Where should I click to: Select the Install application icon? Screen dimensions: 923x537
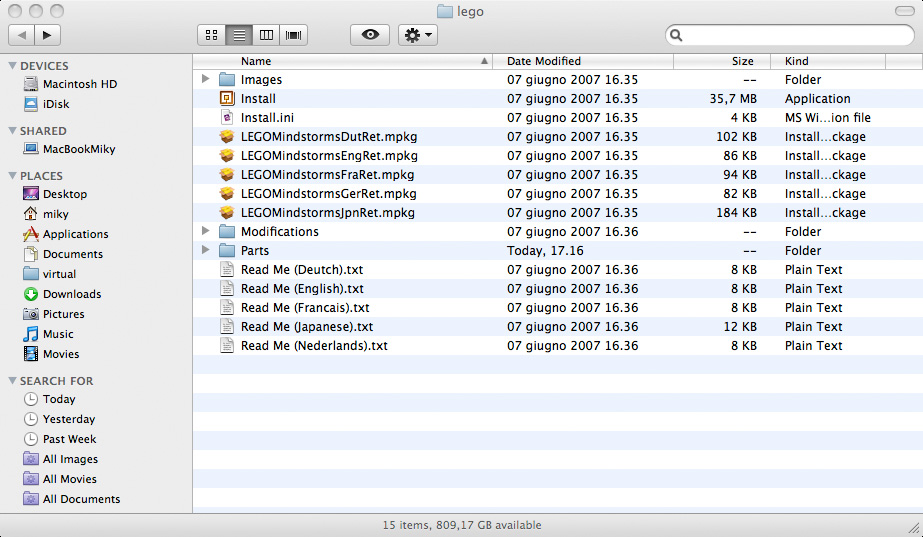click(227, 99)
